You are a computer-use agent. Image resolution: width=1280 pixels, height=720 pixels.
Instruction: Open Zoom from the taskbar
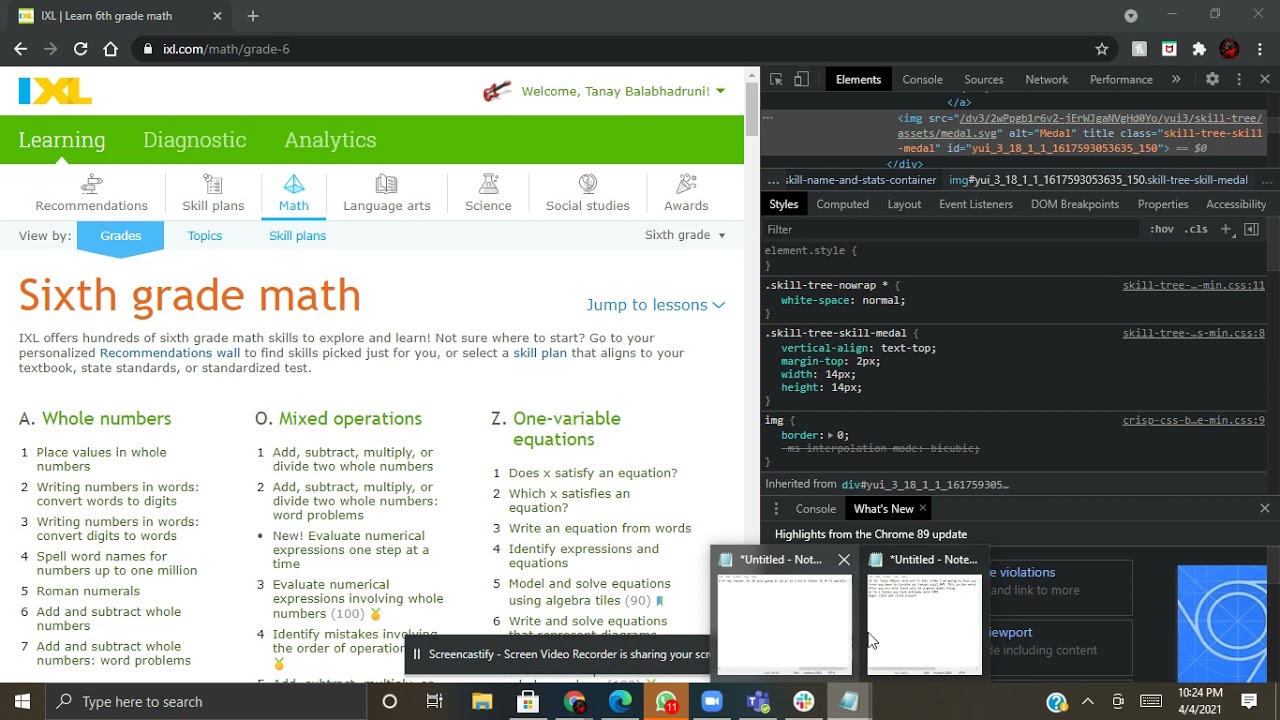(x=712, y=701)
